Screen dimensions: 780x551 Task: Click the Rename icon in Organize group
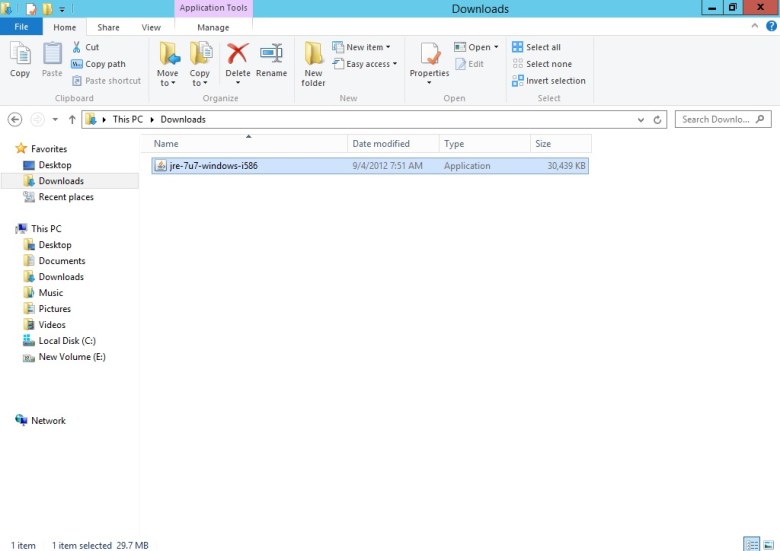(x=271, y=54)
